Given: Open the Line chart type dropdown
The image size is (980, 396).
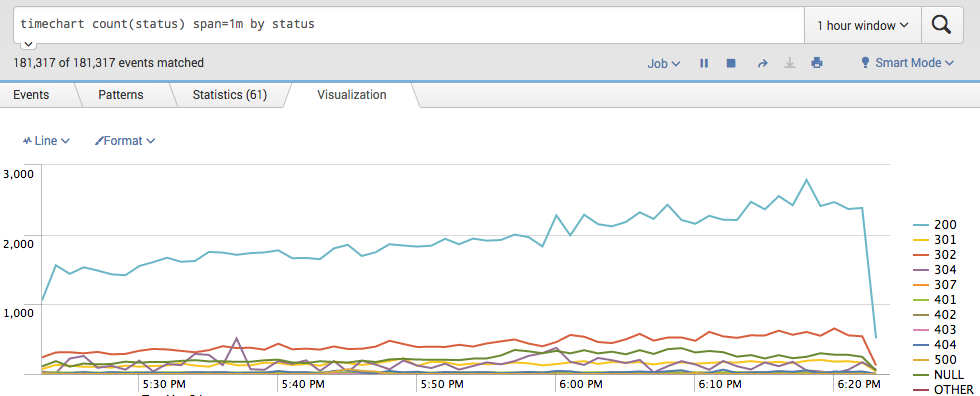Looking at the screenshot, I should [x=46, y=141].
